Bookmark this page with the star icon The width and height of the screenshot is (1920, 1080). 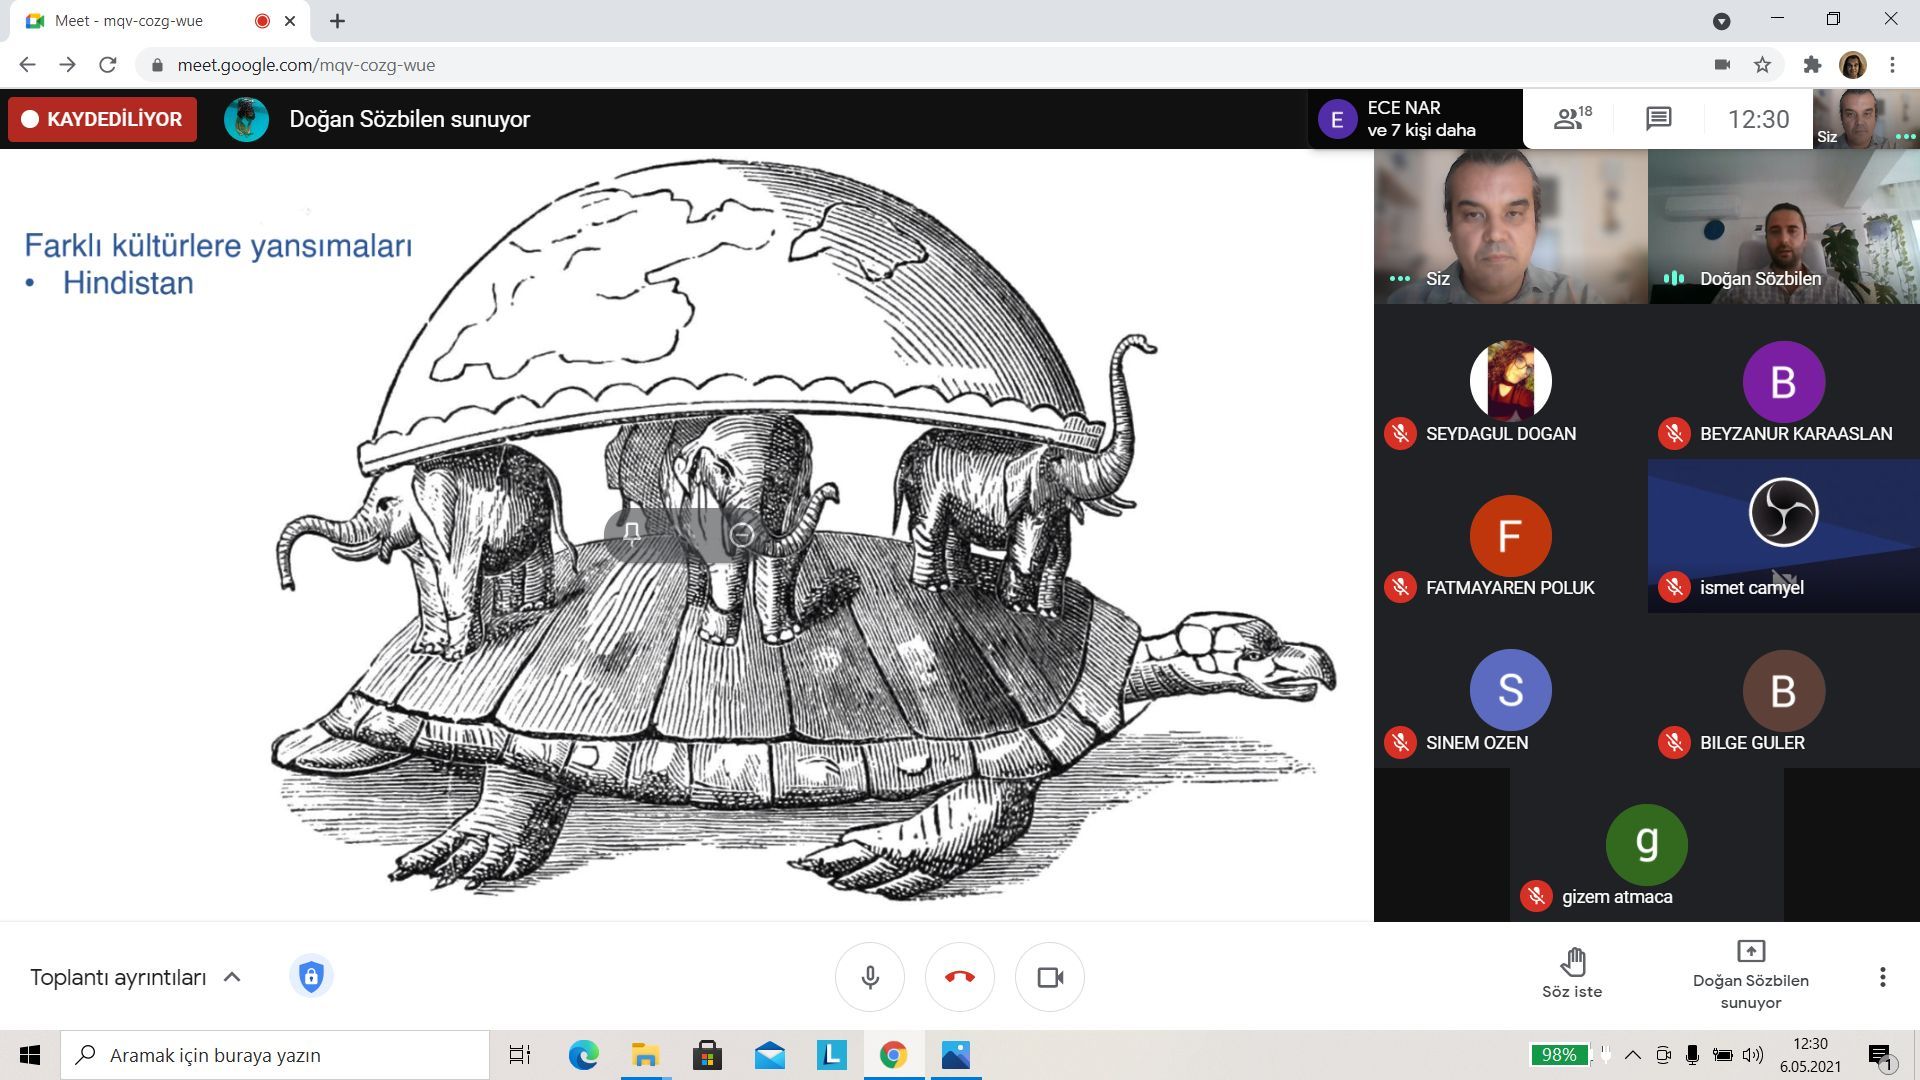pos(1762,65)
